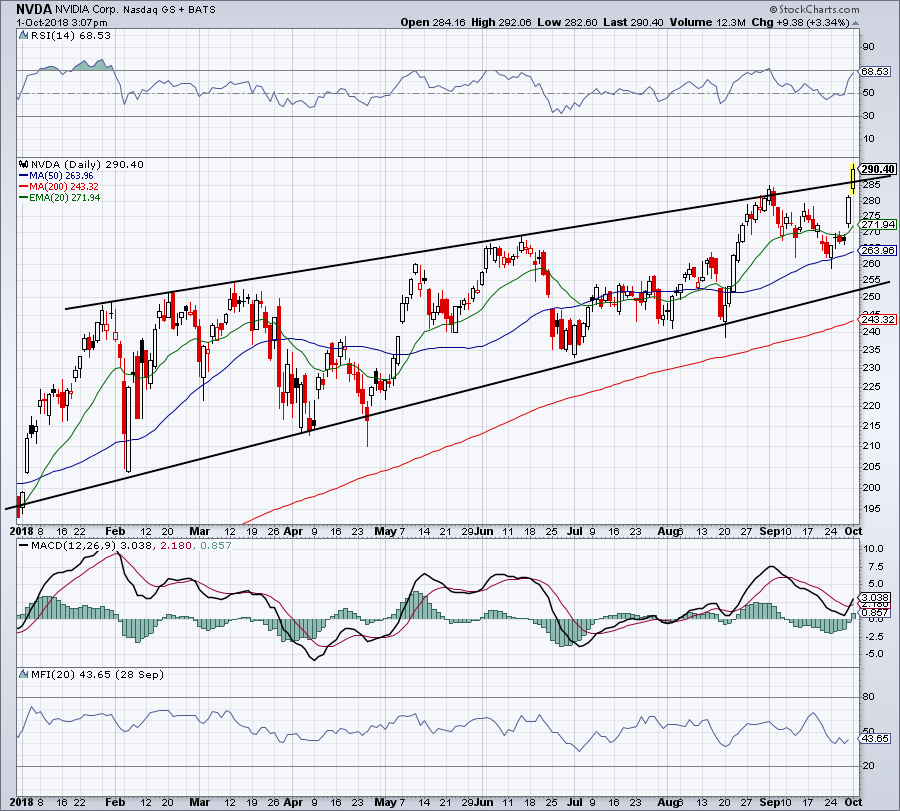This screenshot has height=811, width=900.
Task: Click the 90 level on RSI axis
Action: point(868,47)
